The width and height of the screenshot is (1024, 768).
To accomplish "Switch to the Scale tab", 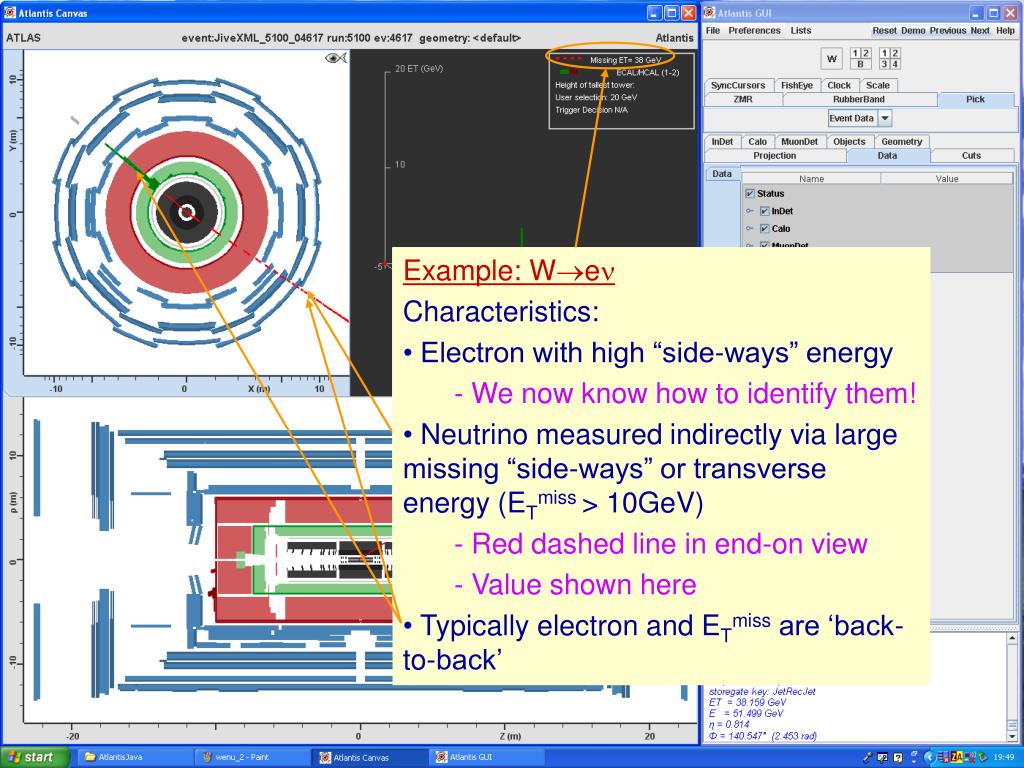I will point(878,86).
